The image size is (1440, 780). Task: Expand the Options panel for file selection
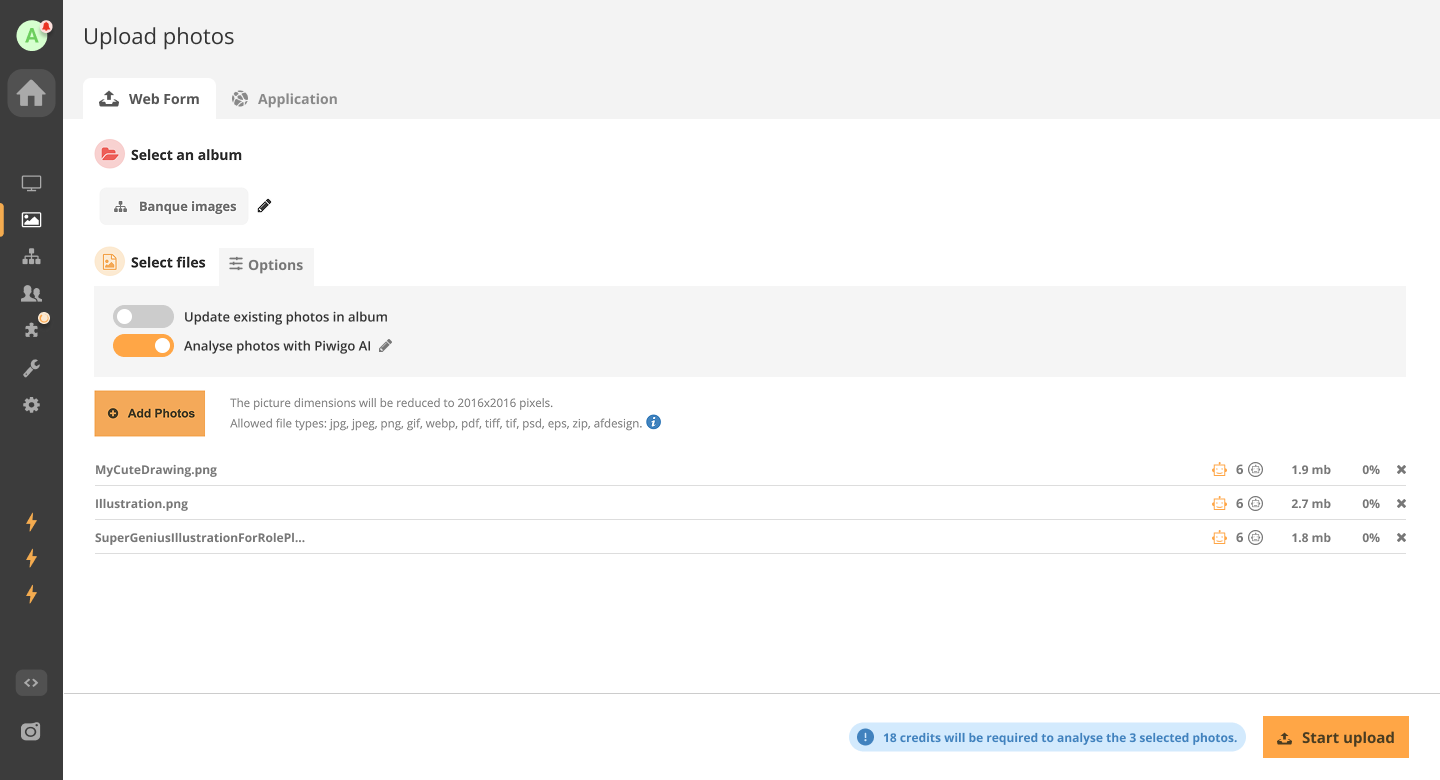[x=266, y=265]
